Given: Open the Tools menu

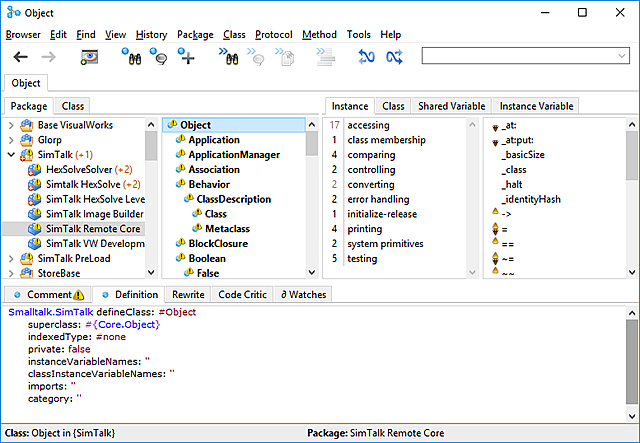Looking at the screenshot, I should pyautogui.click(x=358, y=35).
